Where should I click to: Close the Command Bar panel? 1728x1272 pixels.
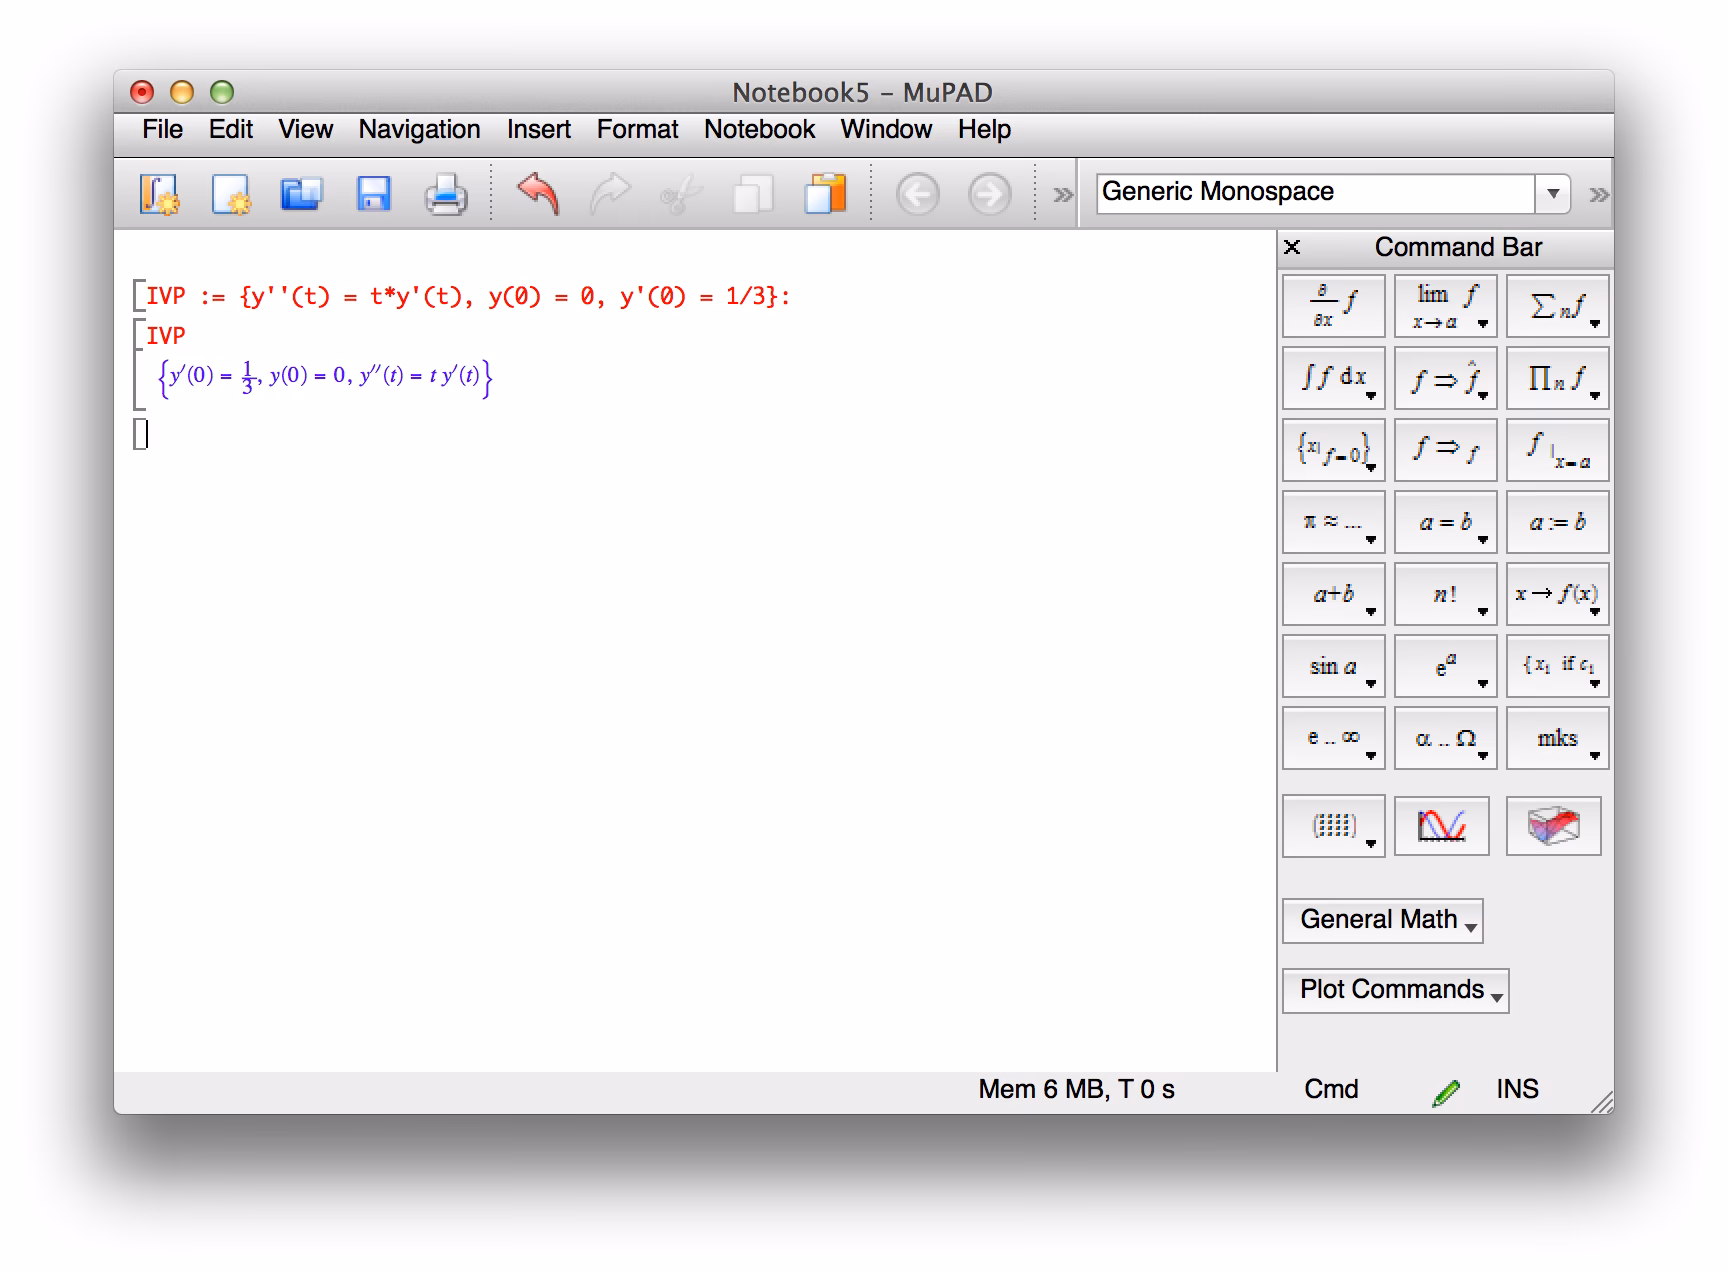[1292, 246]
